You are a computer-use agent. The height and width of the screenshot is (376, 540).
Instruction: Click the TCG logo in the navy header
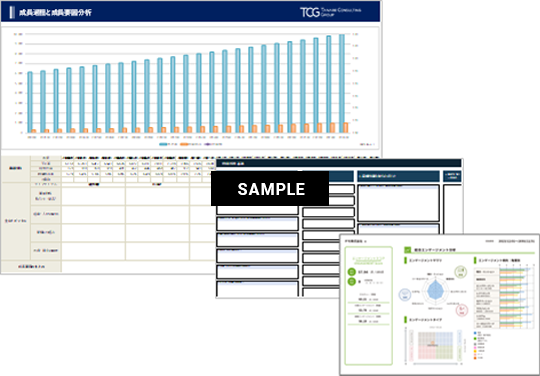point(330,12)
